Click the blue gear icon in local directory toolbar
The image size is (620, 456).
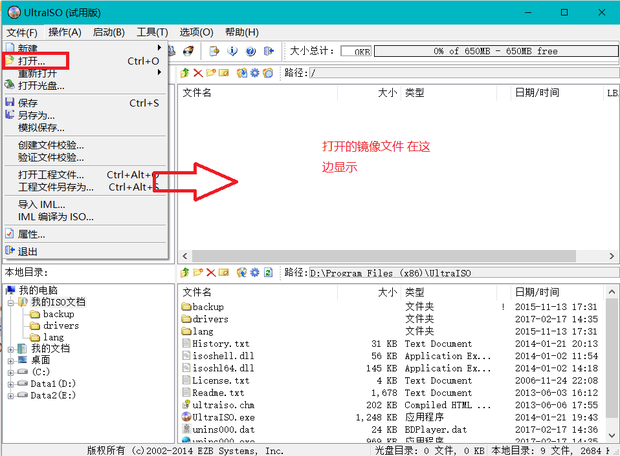255,272
